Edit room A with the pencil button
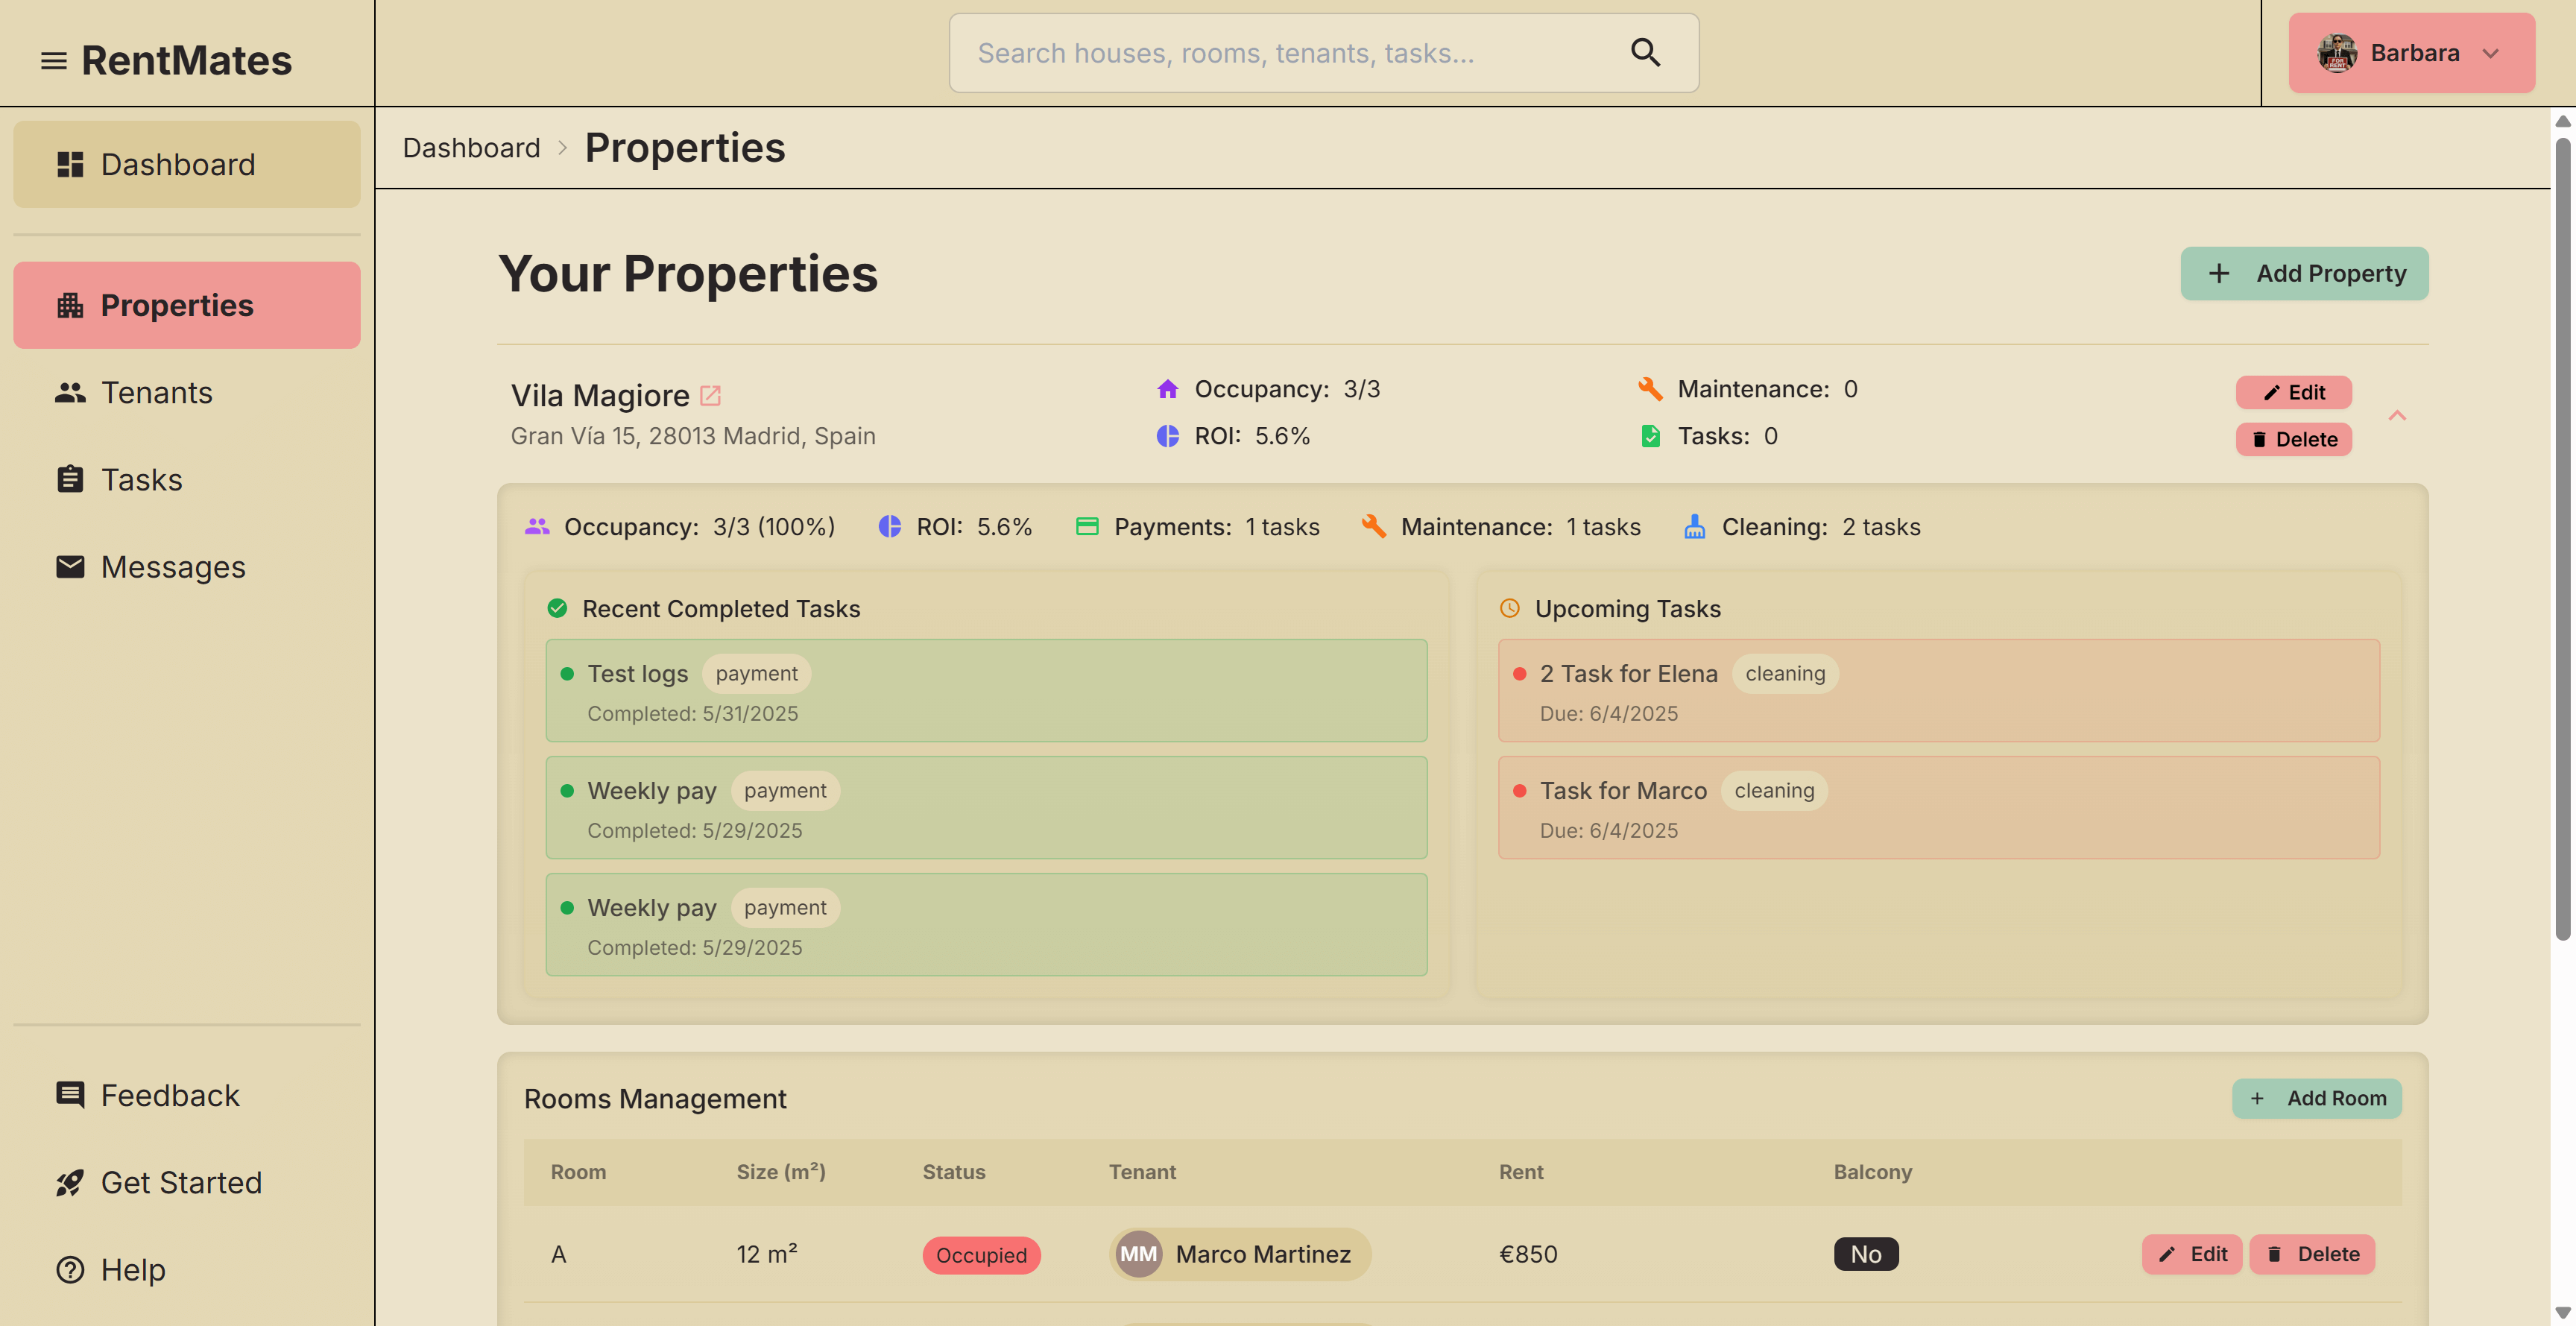Image resolution: width=2576 pixels, height=1326 pixels. click(x=2192, y=1254)
